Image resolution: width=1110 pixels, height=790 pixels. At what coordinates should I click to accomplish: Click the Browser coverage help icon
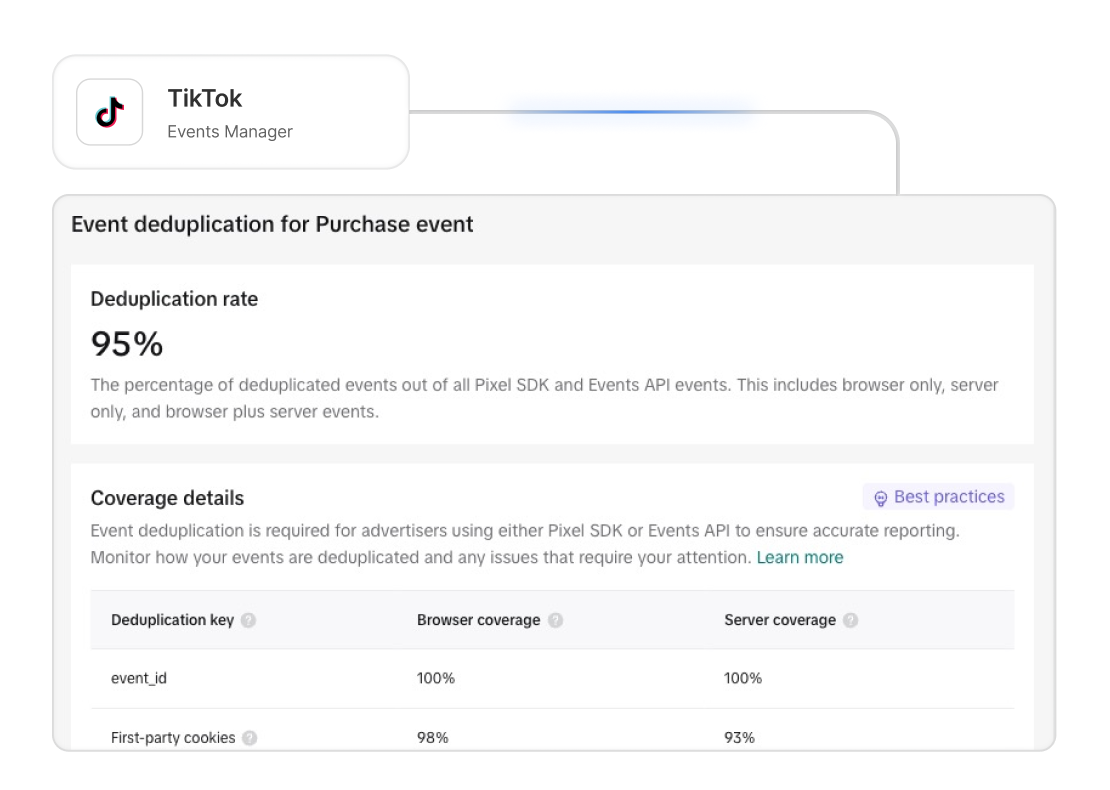pos(556,620)
